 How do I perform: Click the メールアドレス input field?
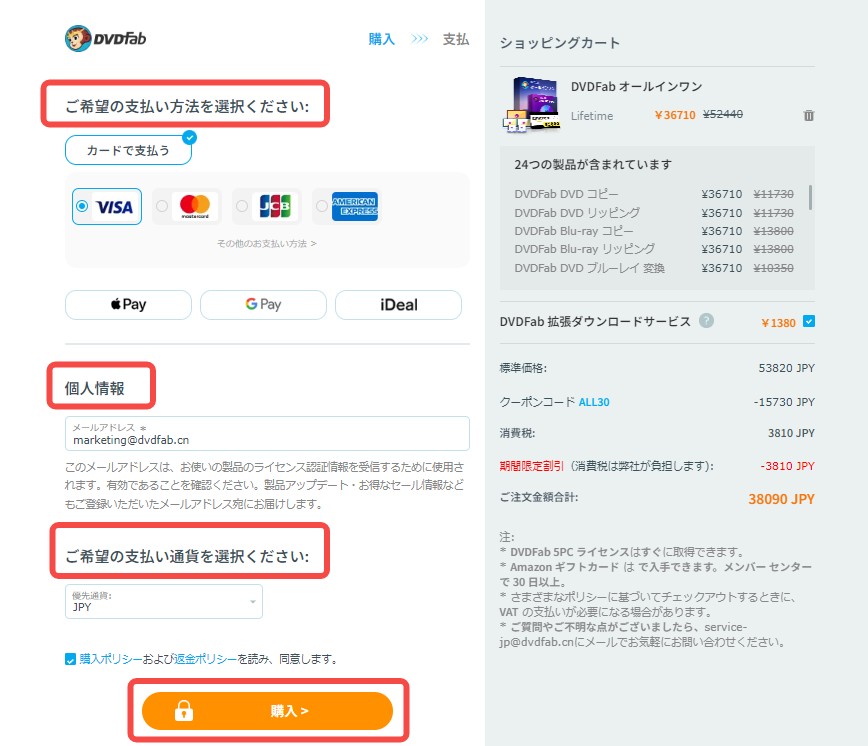267,433
